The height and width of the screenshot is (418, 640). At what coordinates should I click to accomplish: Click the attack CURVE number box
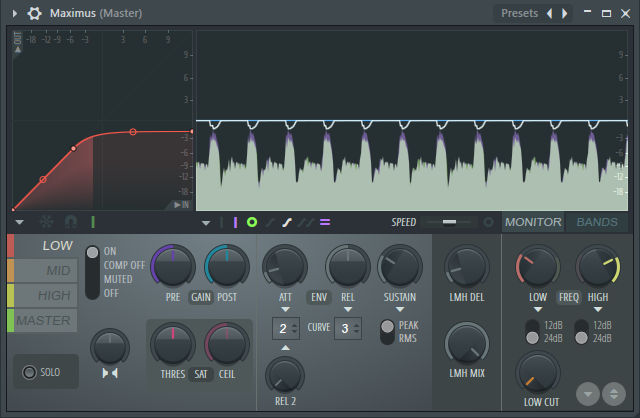286,328
